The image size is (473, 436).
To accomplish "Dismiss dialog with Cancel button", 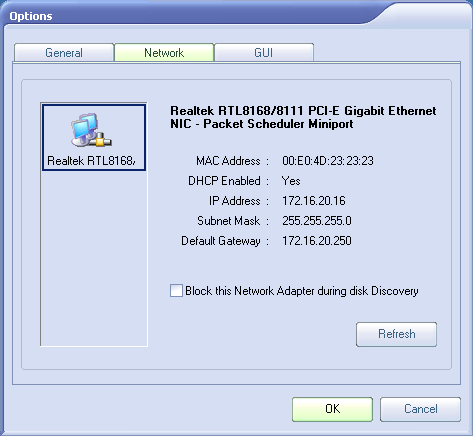I will click(420, 409).
